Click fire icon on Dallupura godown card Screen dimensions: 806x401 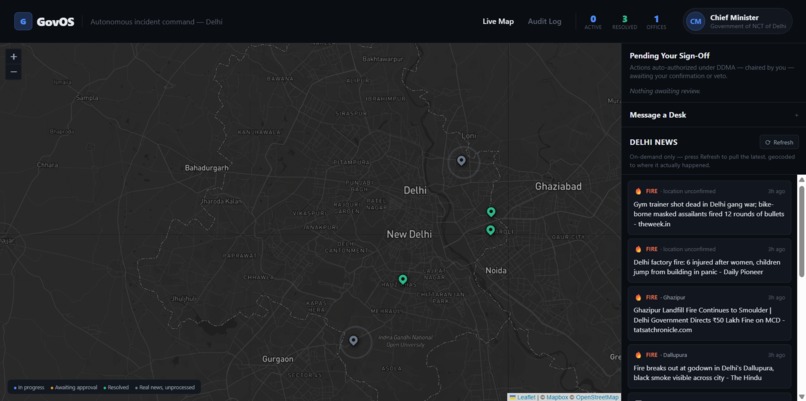(638, 355)
